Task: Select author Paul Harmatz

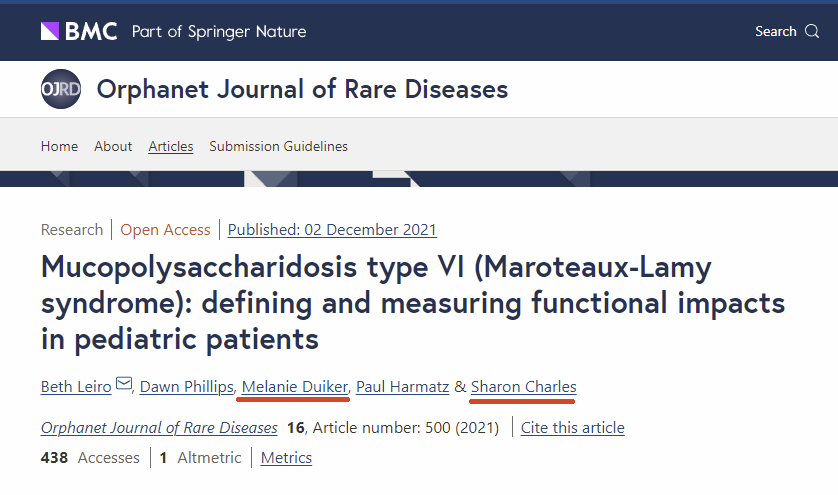Action: tap(402, 386)
